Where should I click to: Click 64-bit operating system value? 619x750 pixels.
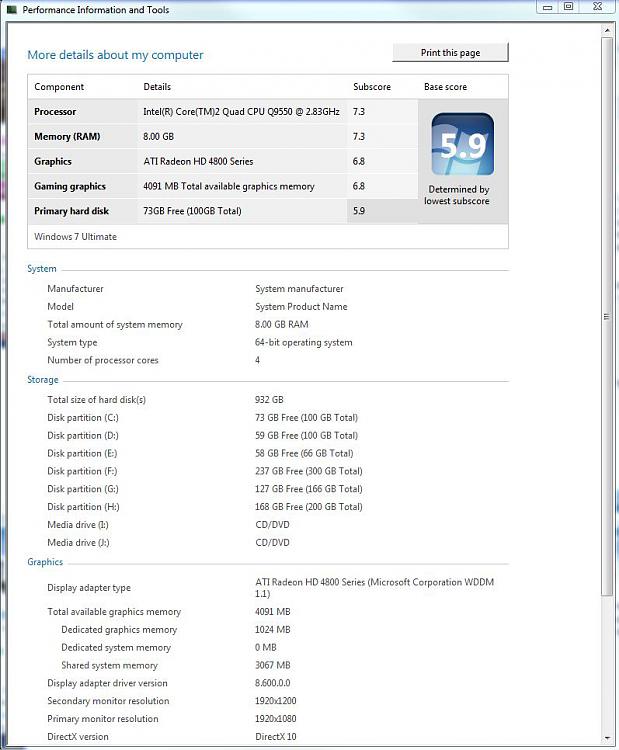tap(303, 342)
